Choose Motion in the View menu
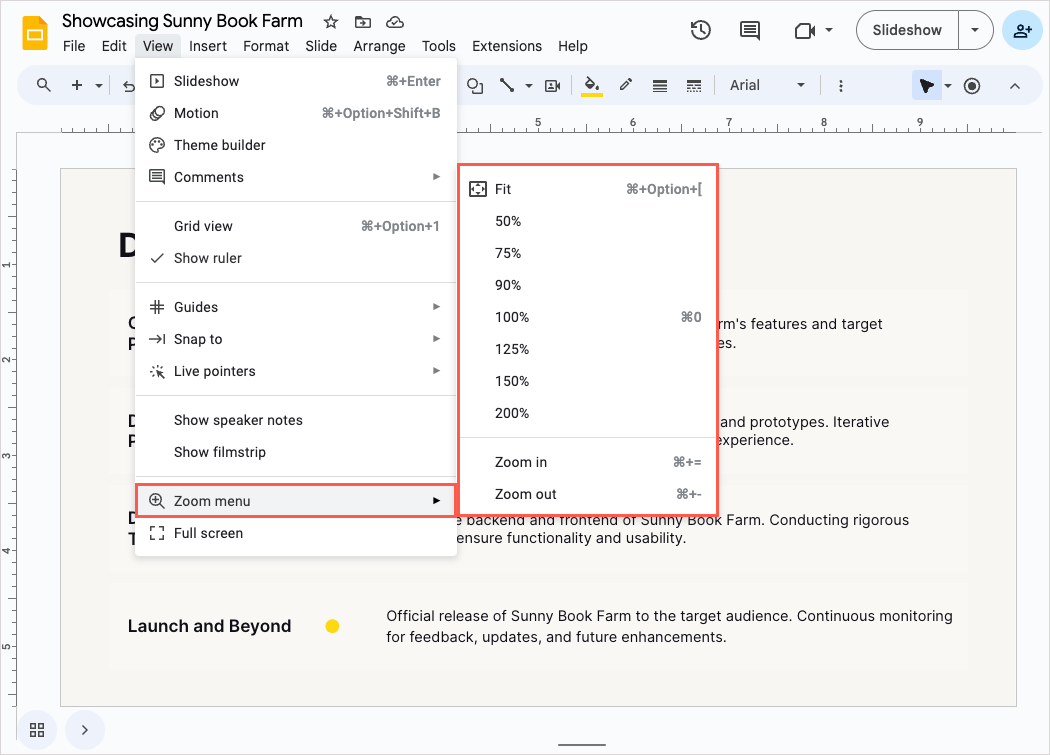 pos(296,113)
